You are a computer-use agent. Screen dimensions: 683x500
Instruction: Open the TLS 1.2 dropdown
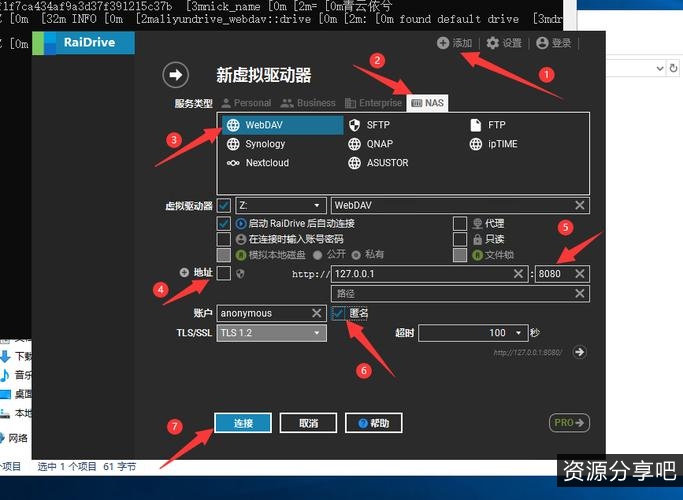(271, 333)
